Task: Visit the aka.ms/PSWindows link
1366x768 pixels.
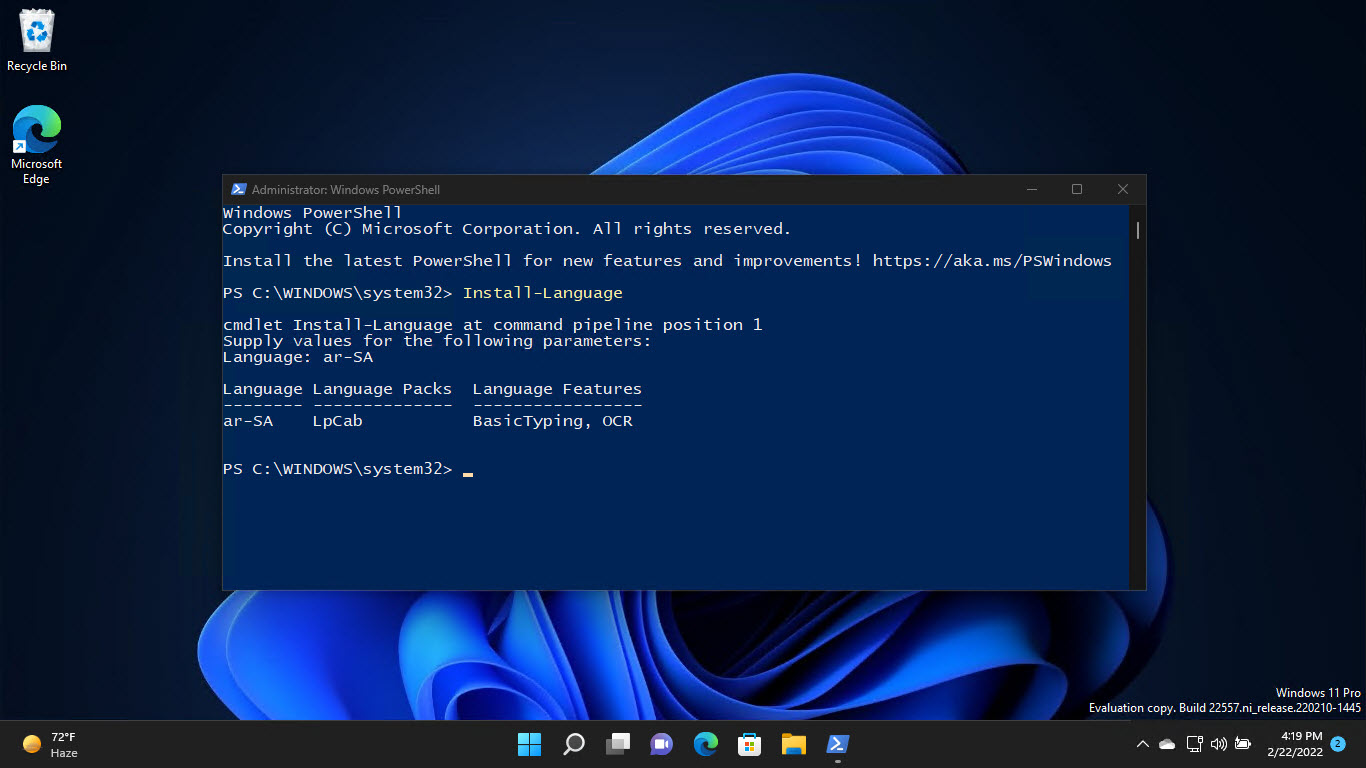Action: [992, 260]
